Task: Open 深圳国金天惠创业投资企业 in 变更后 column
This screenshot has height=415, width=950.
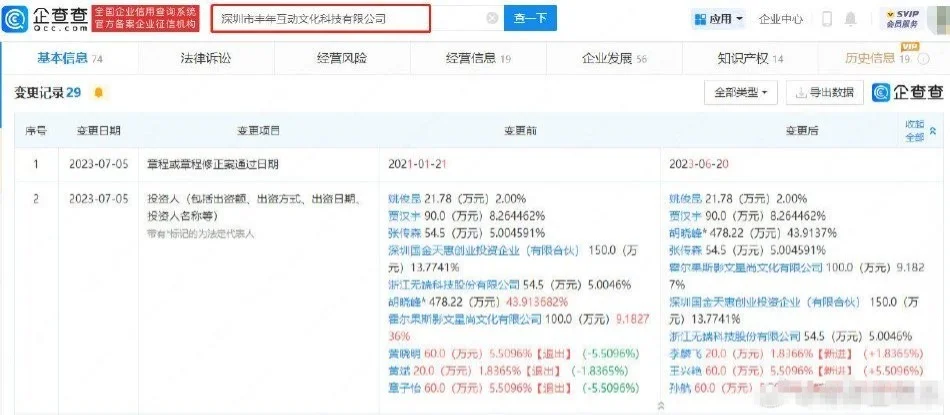Action: tap(765, 301)
